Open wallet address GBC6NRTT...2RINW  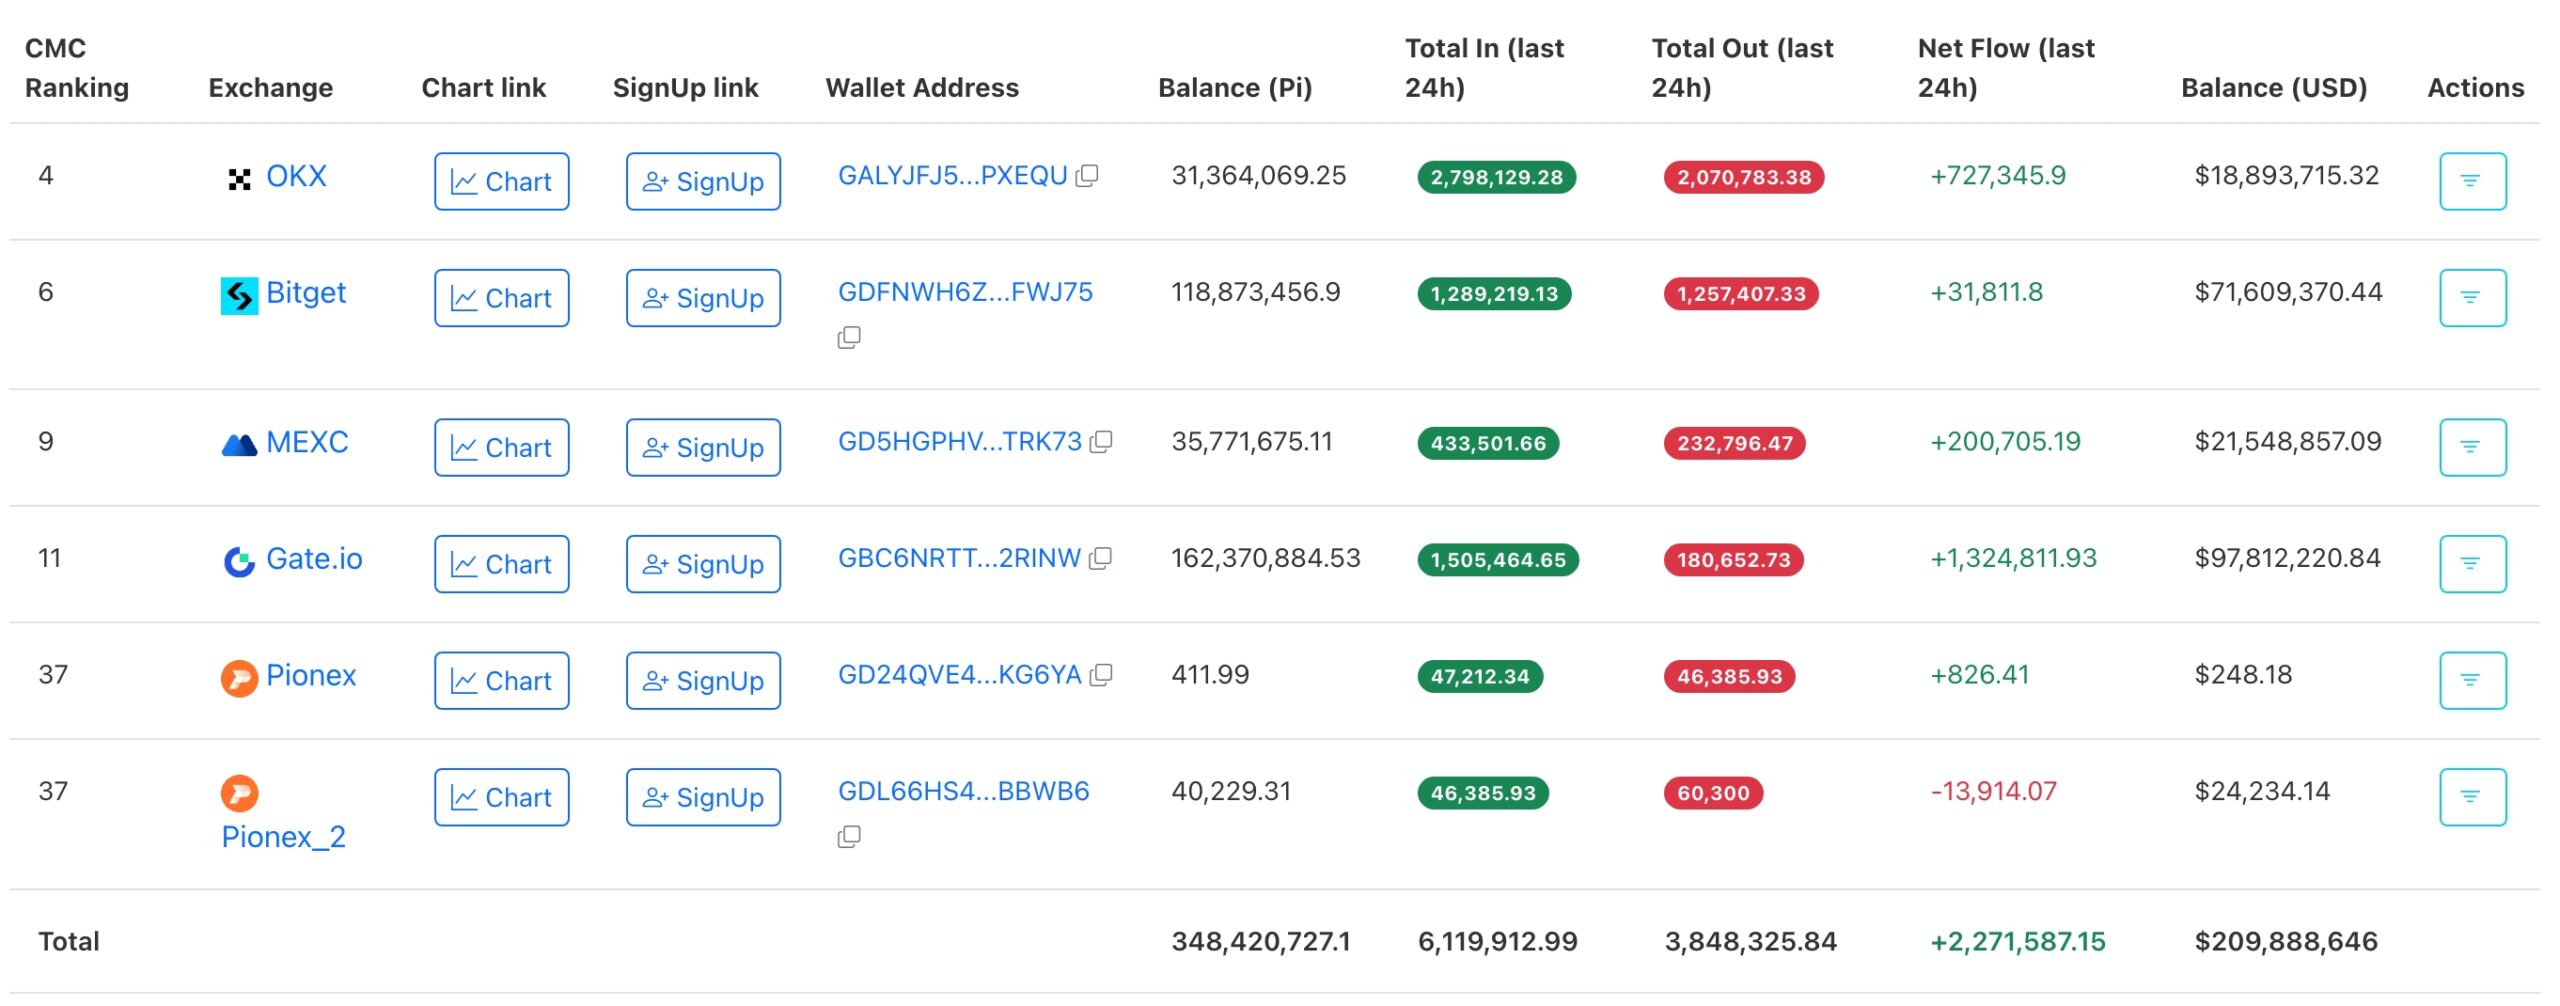point(958,558)
